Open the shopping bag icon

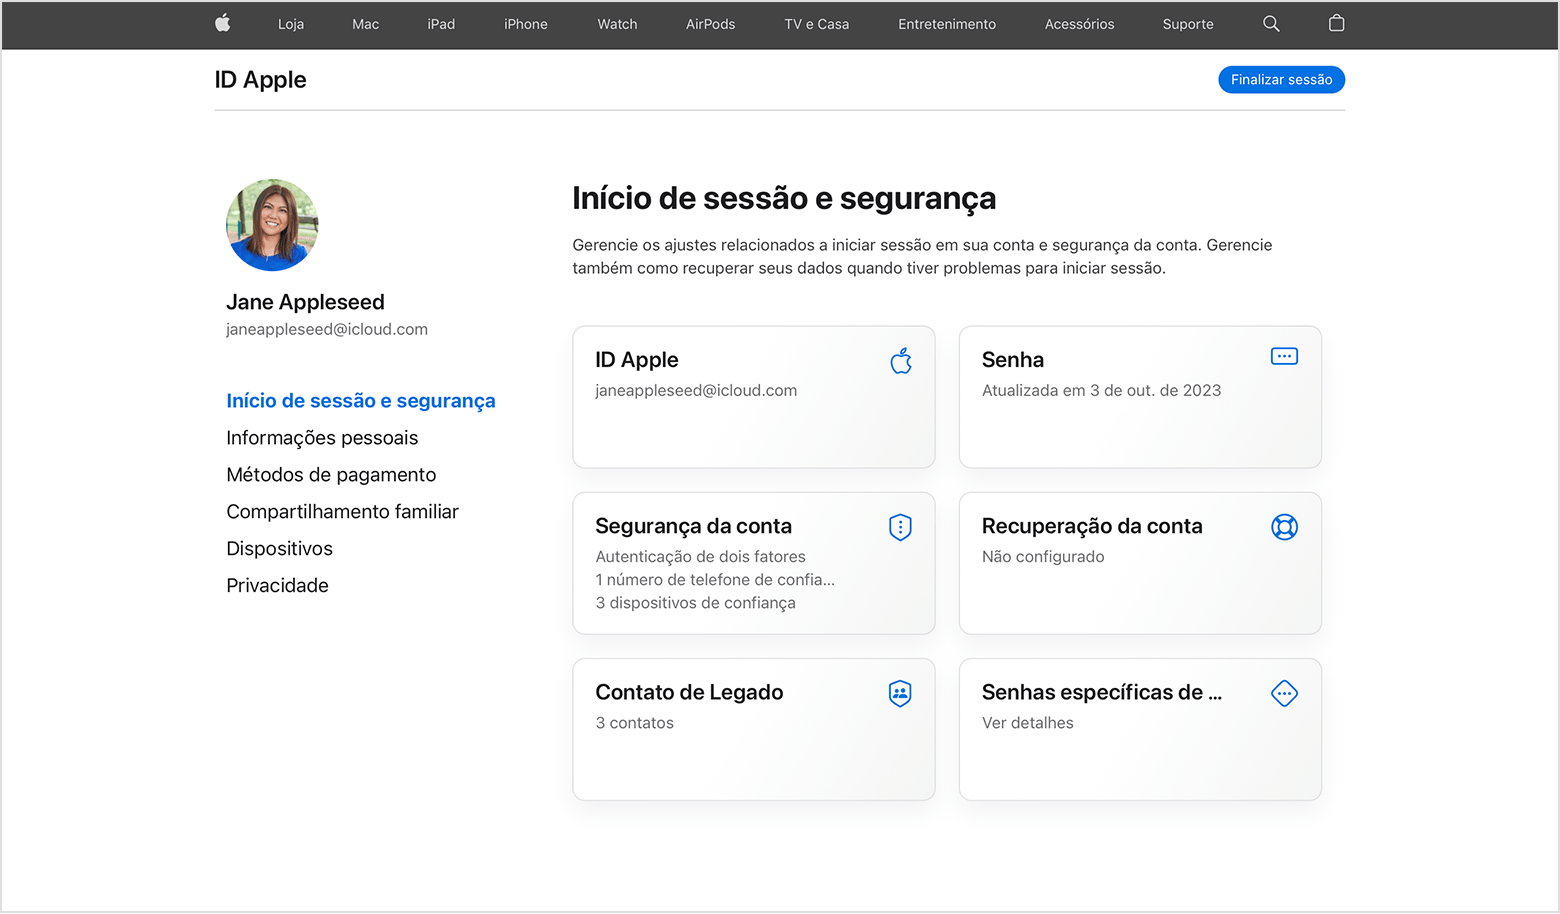pos(1336,23)
